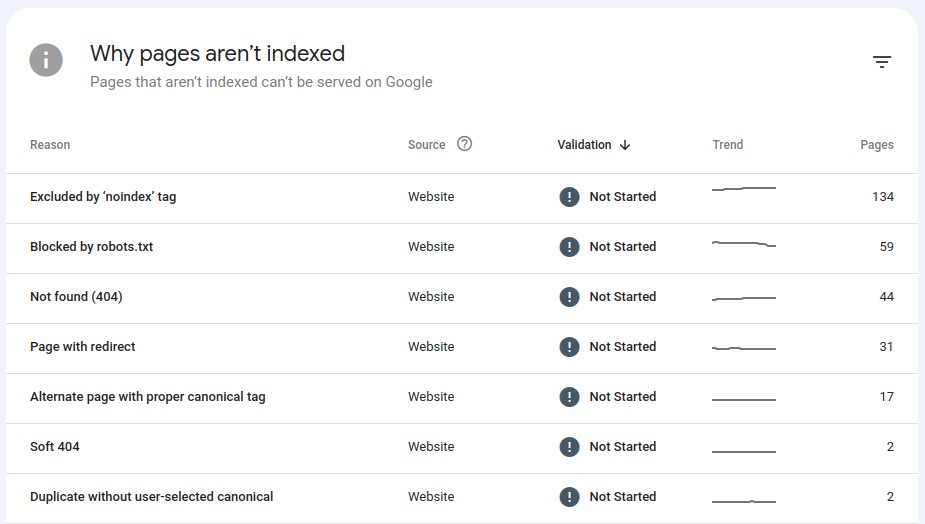Sort table by Validation column header
Image resolution: width=925 pixels, height=524 pixels.
[x=584, y=145]
